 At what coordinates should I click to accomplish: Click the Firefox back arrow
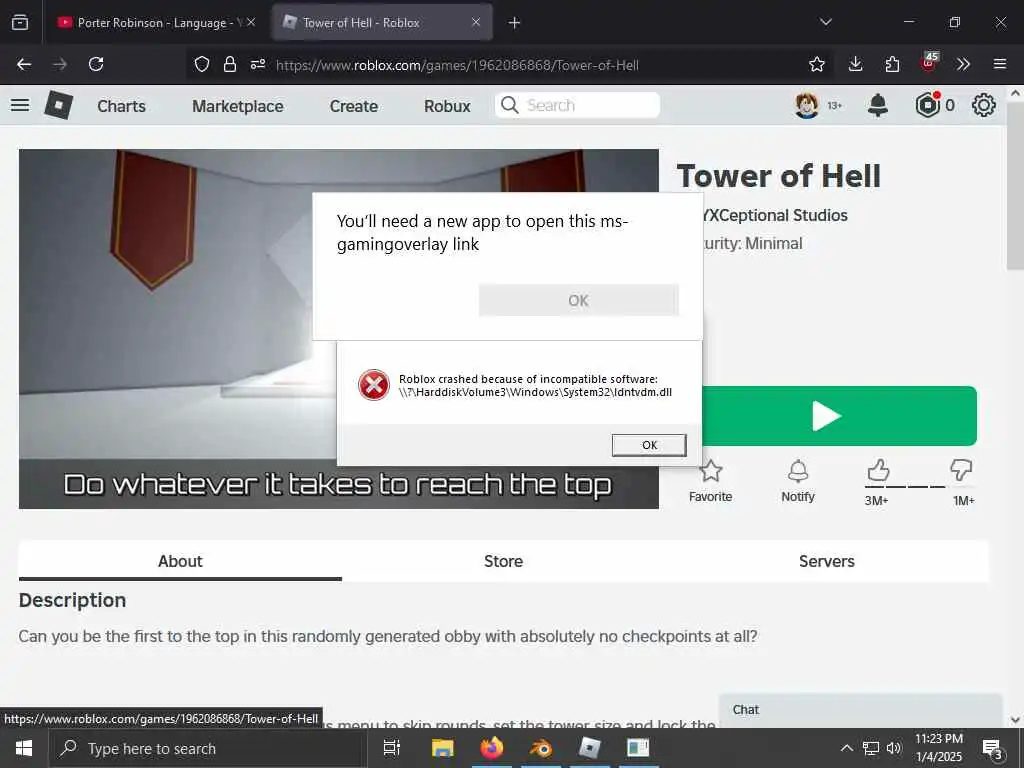24,64
